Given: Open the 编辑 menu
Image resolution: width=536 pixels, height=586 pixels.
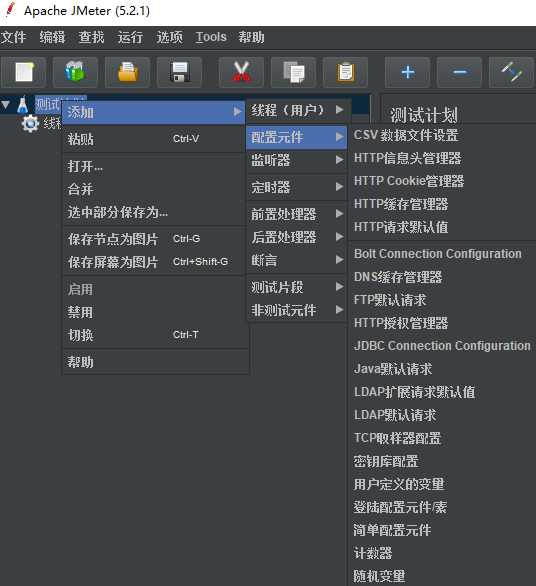Looking at the screenshot, I should point(52,37).
